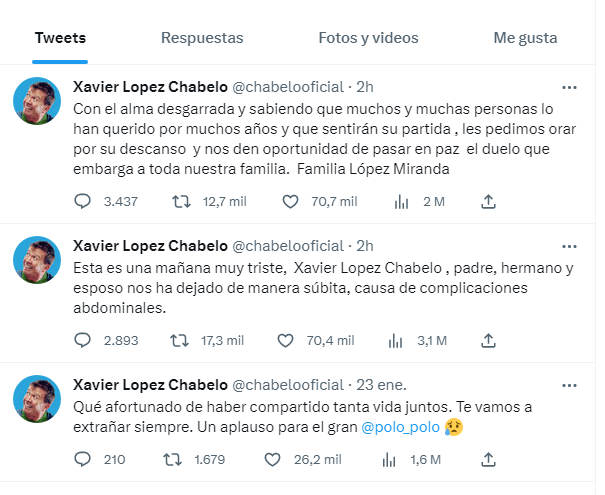Share the 'alma desgarrada' tweet

pos(489,202)
